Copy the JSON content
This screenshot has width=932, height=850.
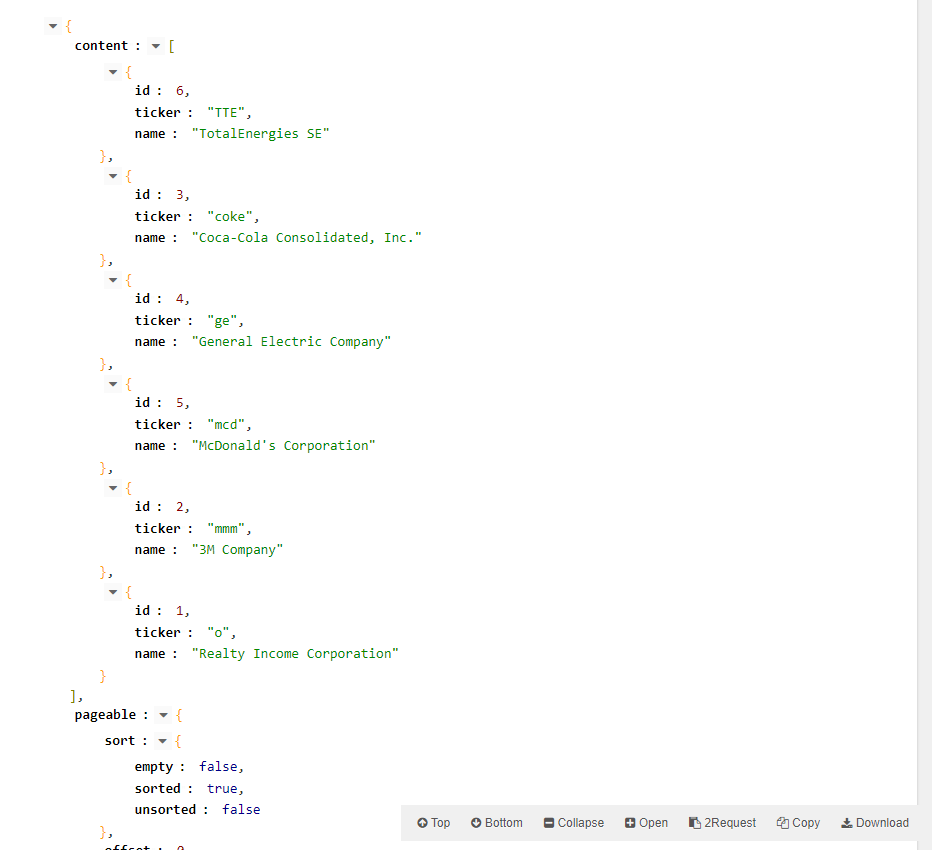pyautogui.click(x=798, y=823)
